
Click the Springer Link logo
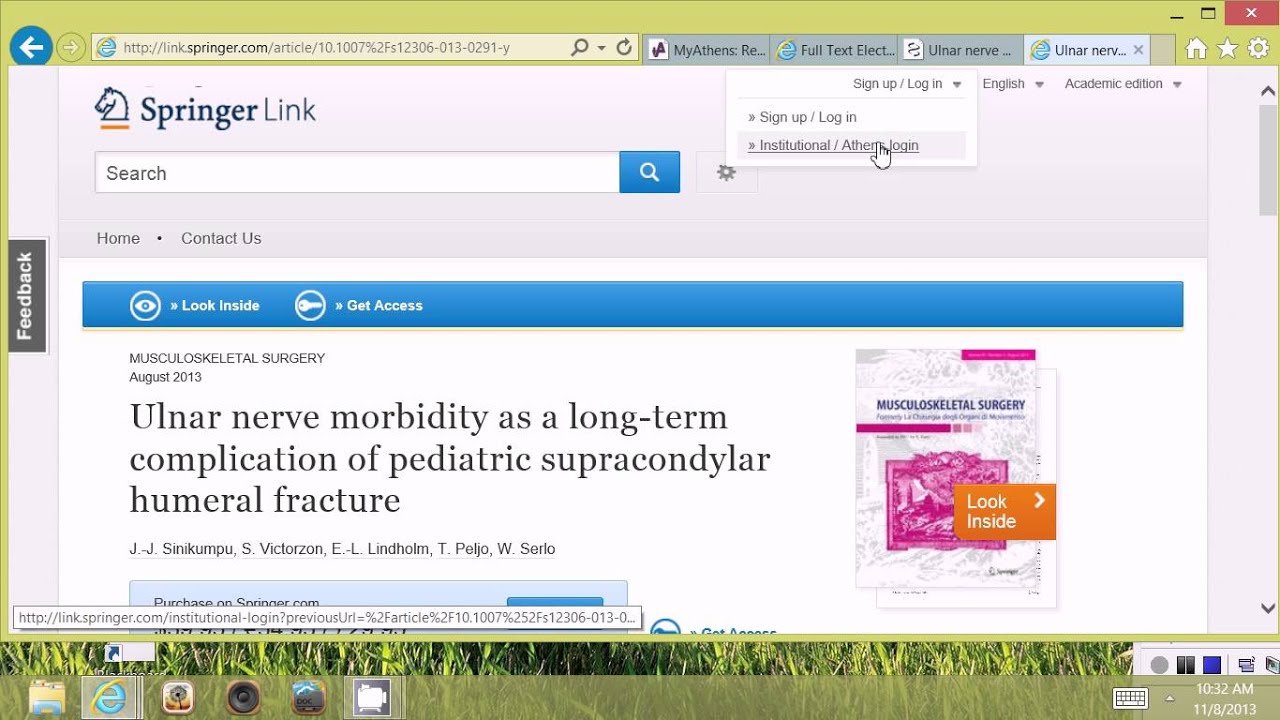205,109
